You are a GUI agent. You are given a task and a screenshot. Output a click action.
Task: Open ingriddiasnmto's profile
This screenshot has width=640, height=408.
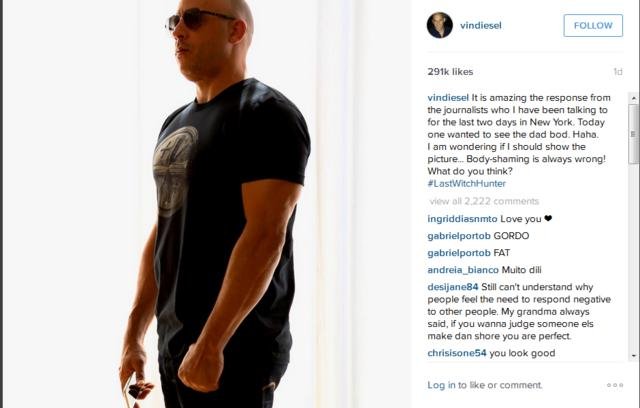coord(462,219)
